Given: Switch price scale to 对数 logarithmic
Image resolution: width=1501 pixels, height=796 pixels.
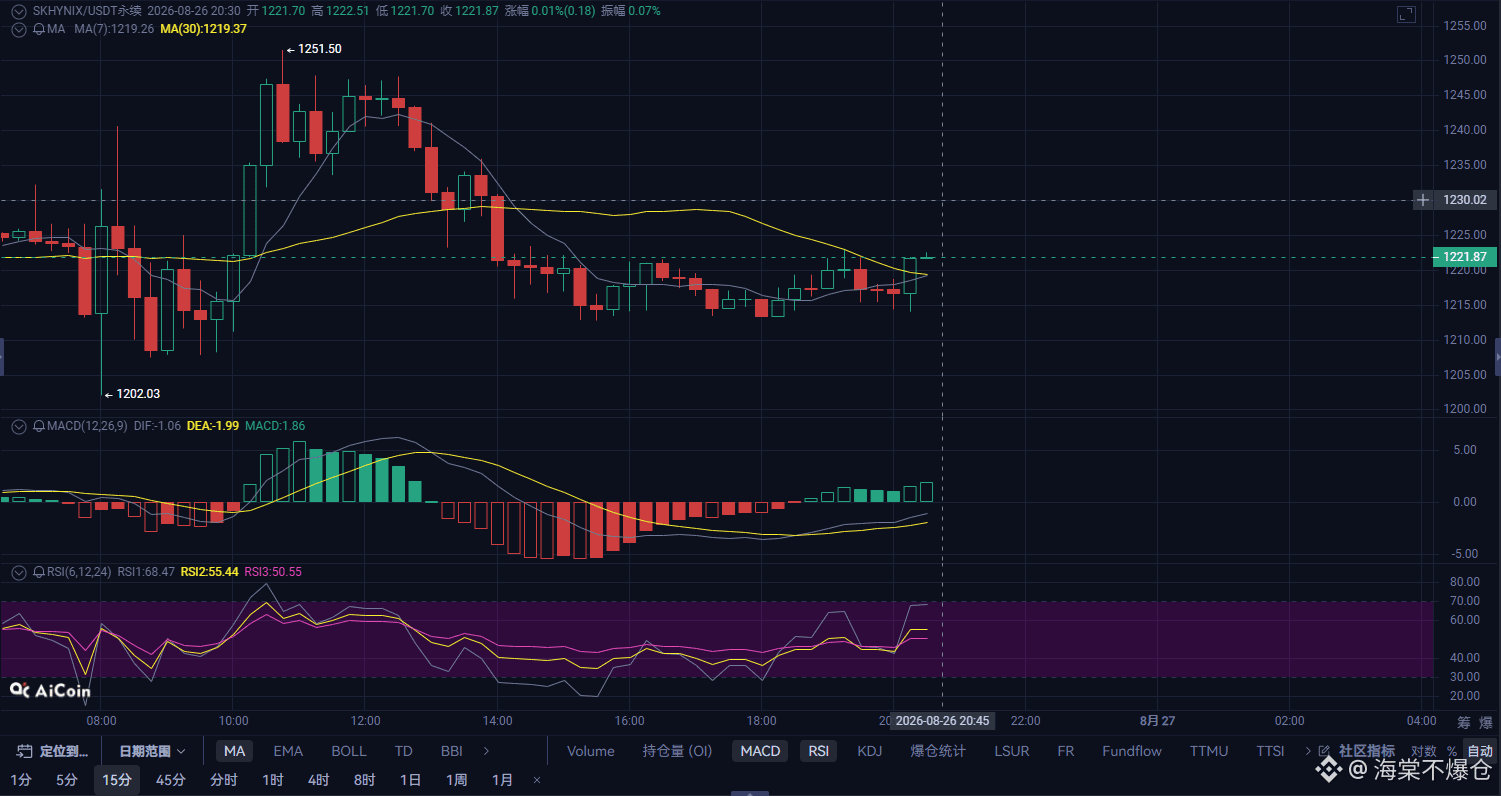Looking at the screenshot, I should pyautogui.click(x=1423, y=751).
